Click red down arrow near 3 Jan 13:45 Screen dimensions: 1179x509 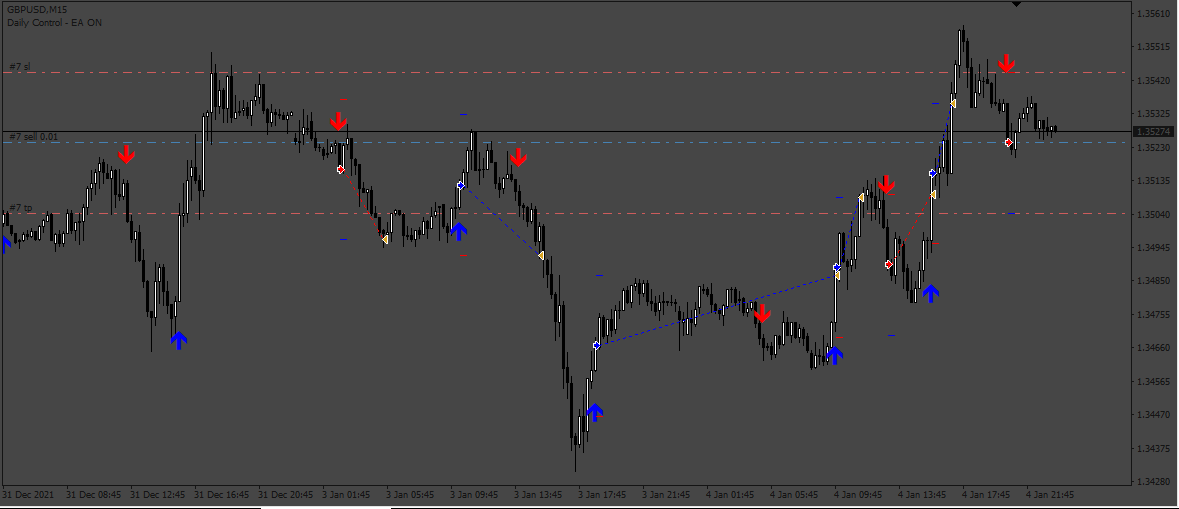click(518, 158)
